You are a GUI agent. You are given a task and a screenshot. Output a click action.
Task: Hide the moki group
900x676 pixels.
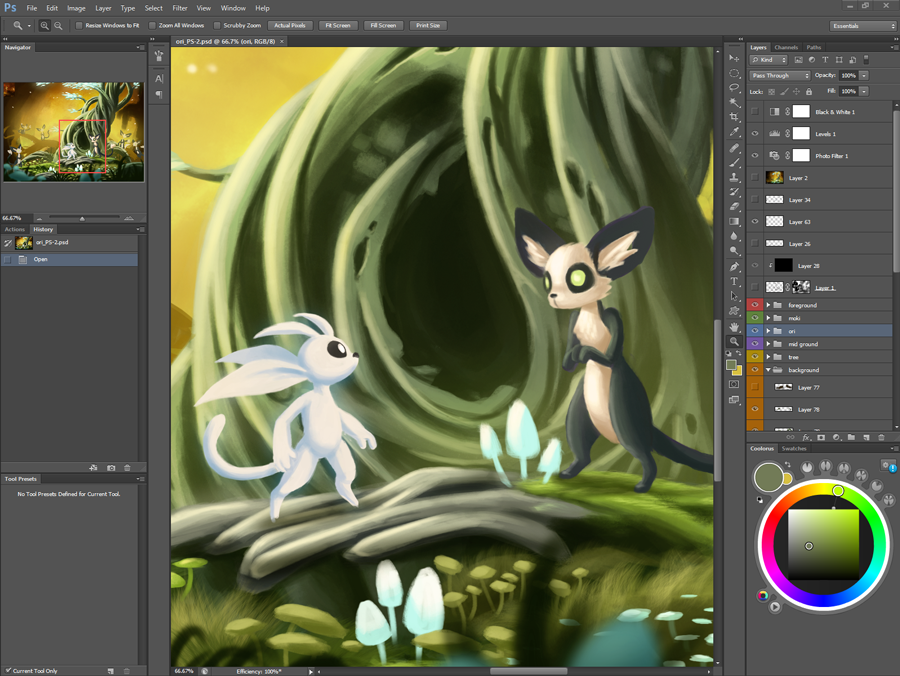point(755,318)
